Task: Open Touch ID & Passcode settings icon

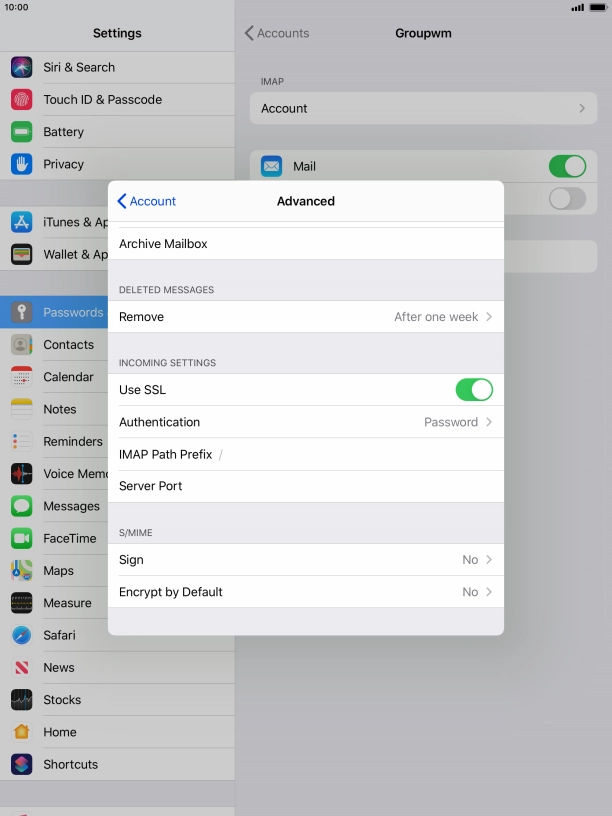Action: pos(22,100)
